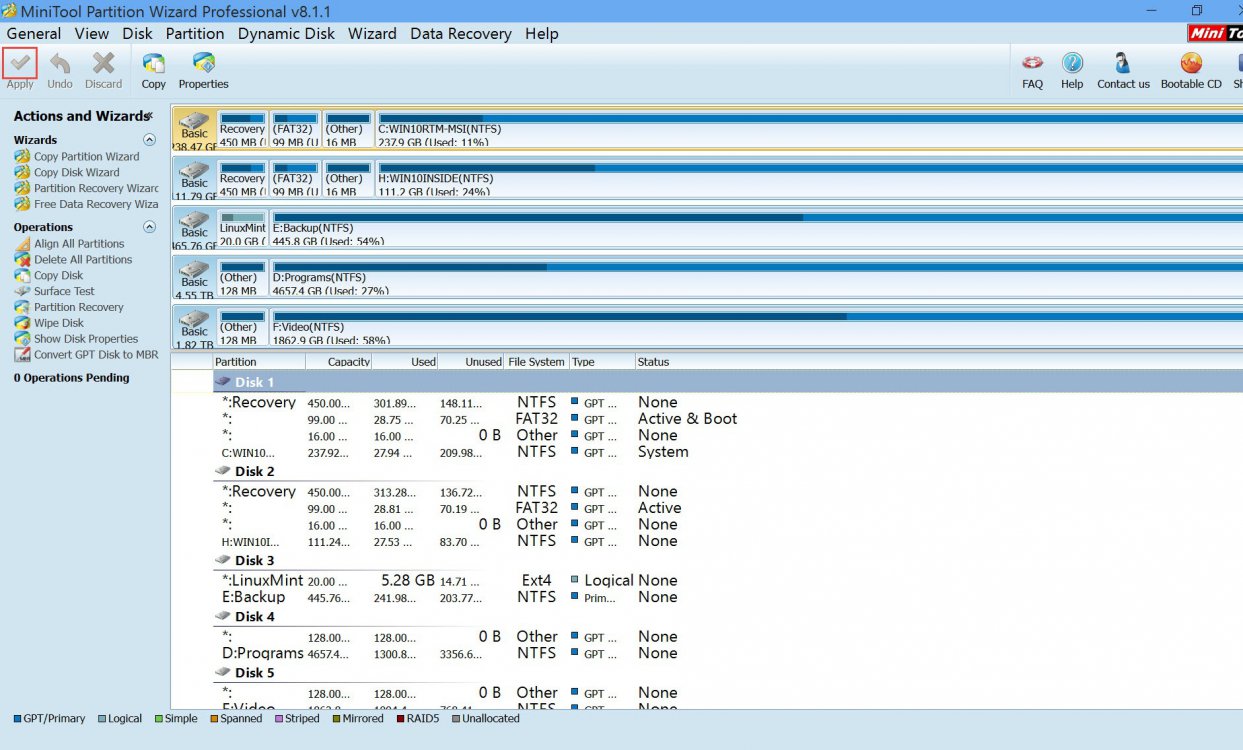
Task: Open the FAQ lifebuoy icon
Action: tap(1033, 63)
